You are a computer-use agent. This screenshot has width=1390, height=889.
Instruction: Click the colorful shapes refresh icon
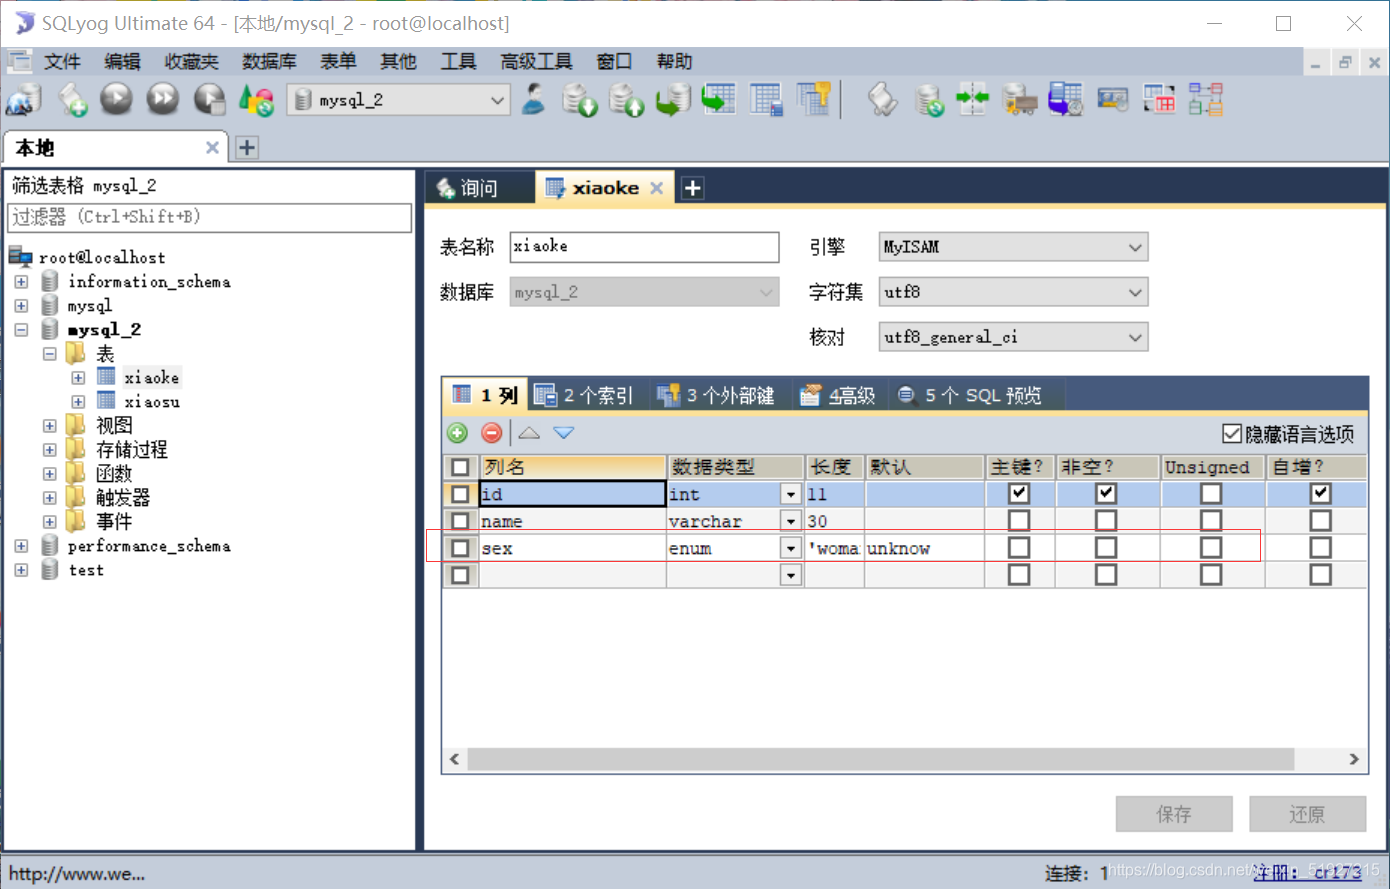(x=257, y=100)
